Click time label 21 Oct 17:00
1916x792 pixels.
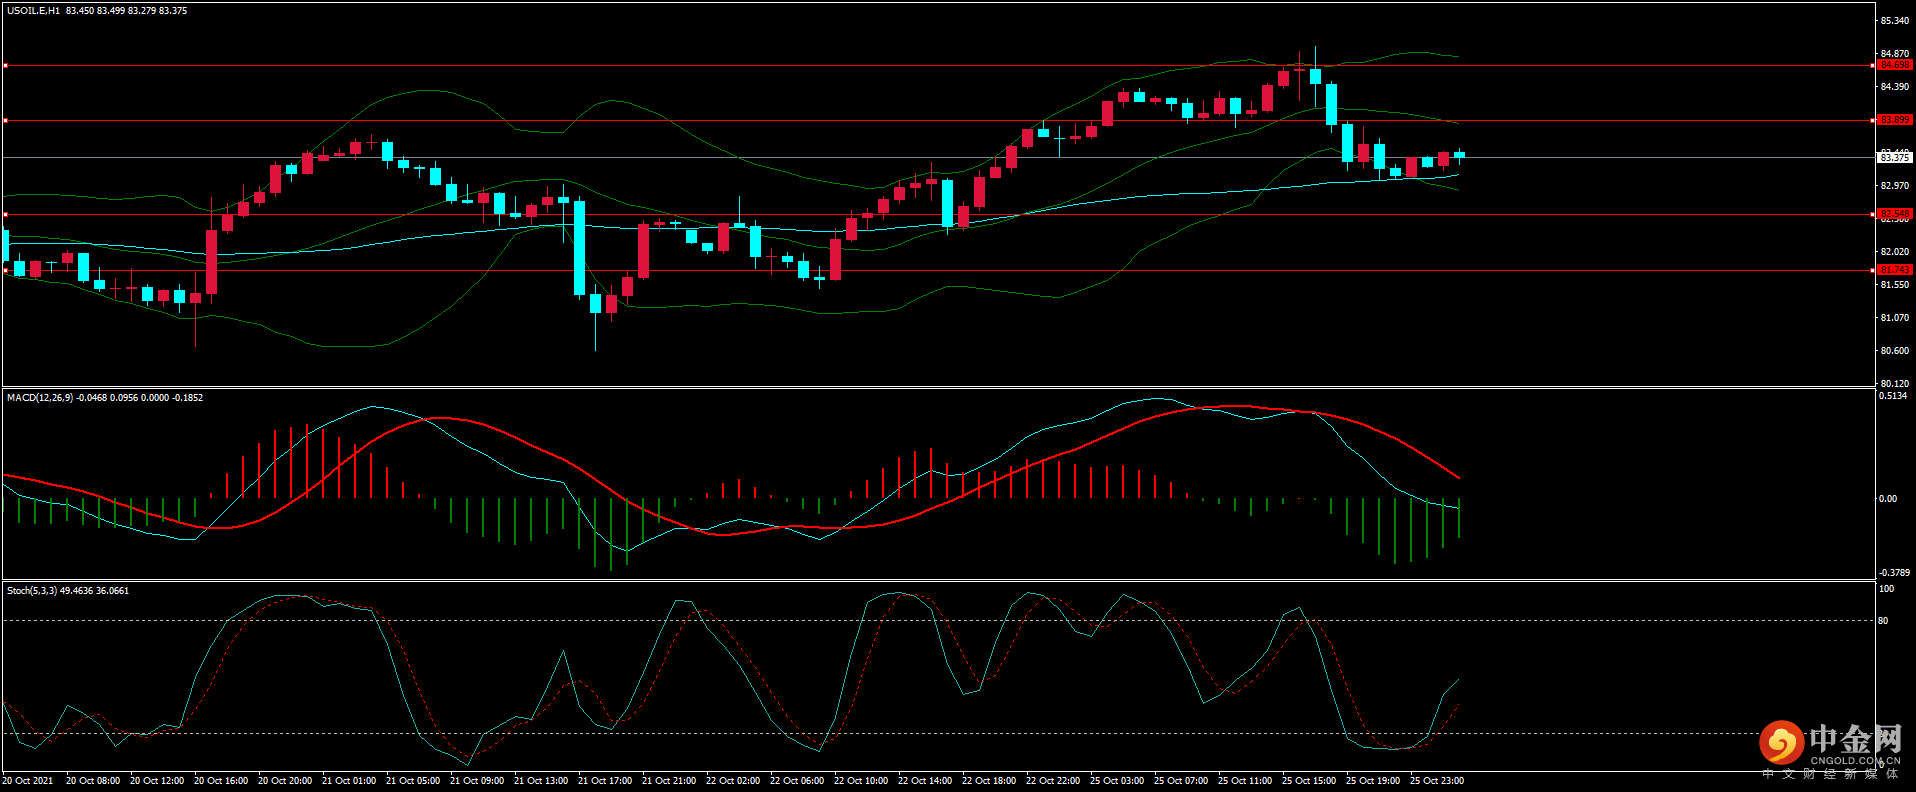(605, 781)
